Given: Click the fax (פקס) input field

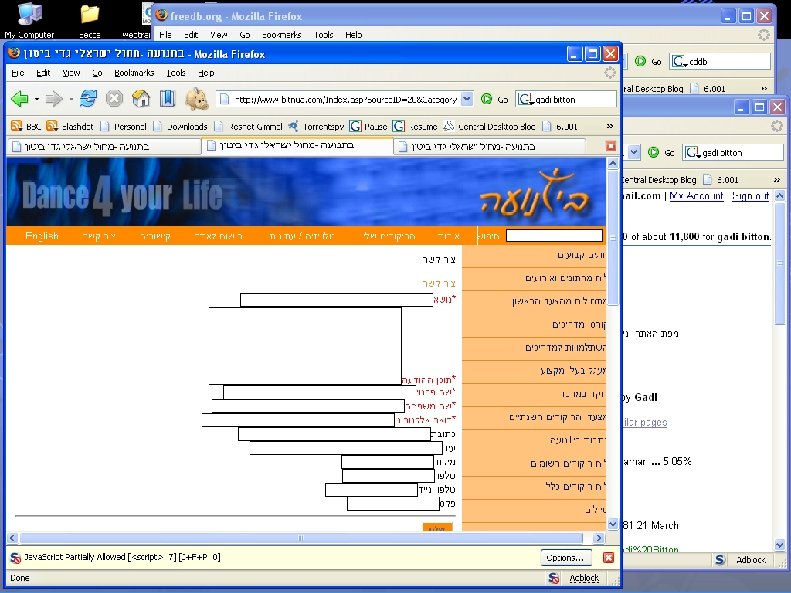Looking at the screenshot, I should pyautogui.click(x=393, y=504).
